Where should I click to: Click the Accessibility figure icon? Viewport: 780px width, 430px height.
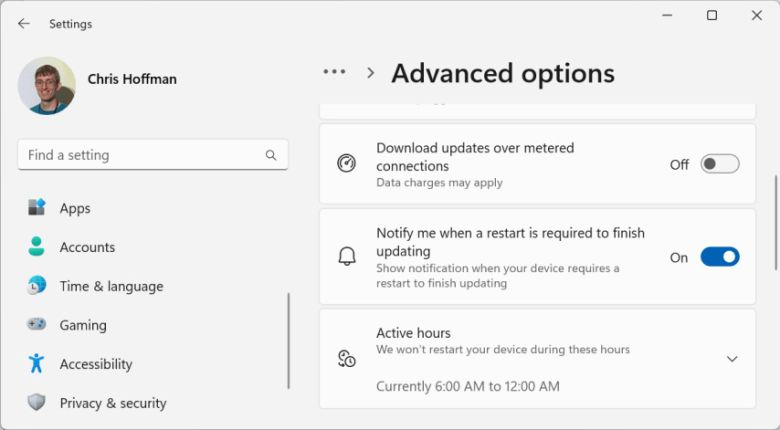click(37, 364)
